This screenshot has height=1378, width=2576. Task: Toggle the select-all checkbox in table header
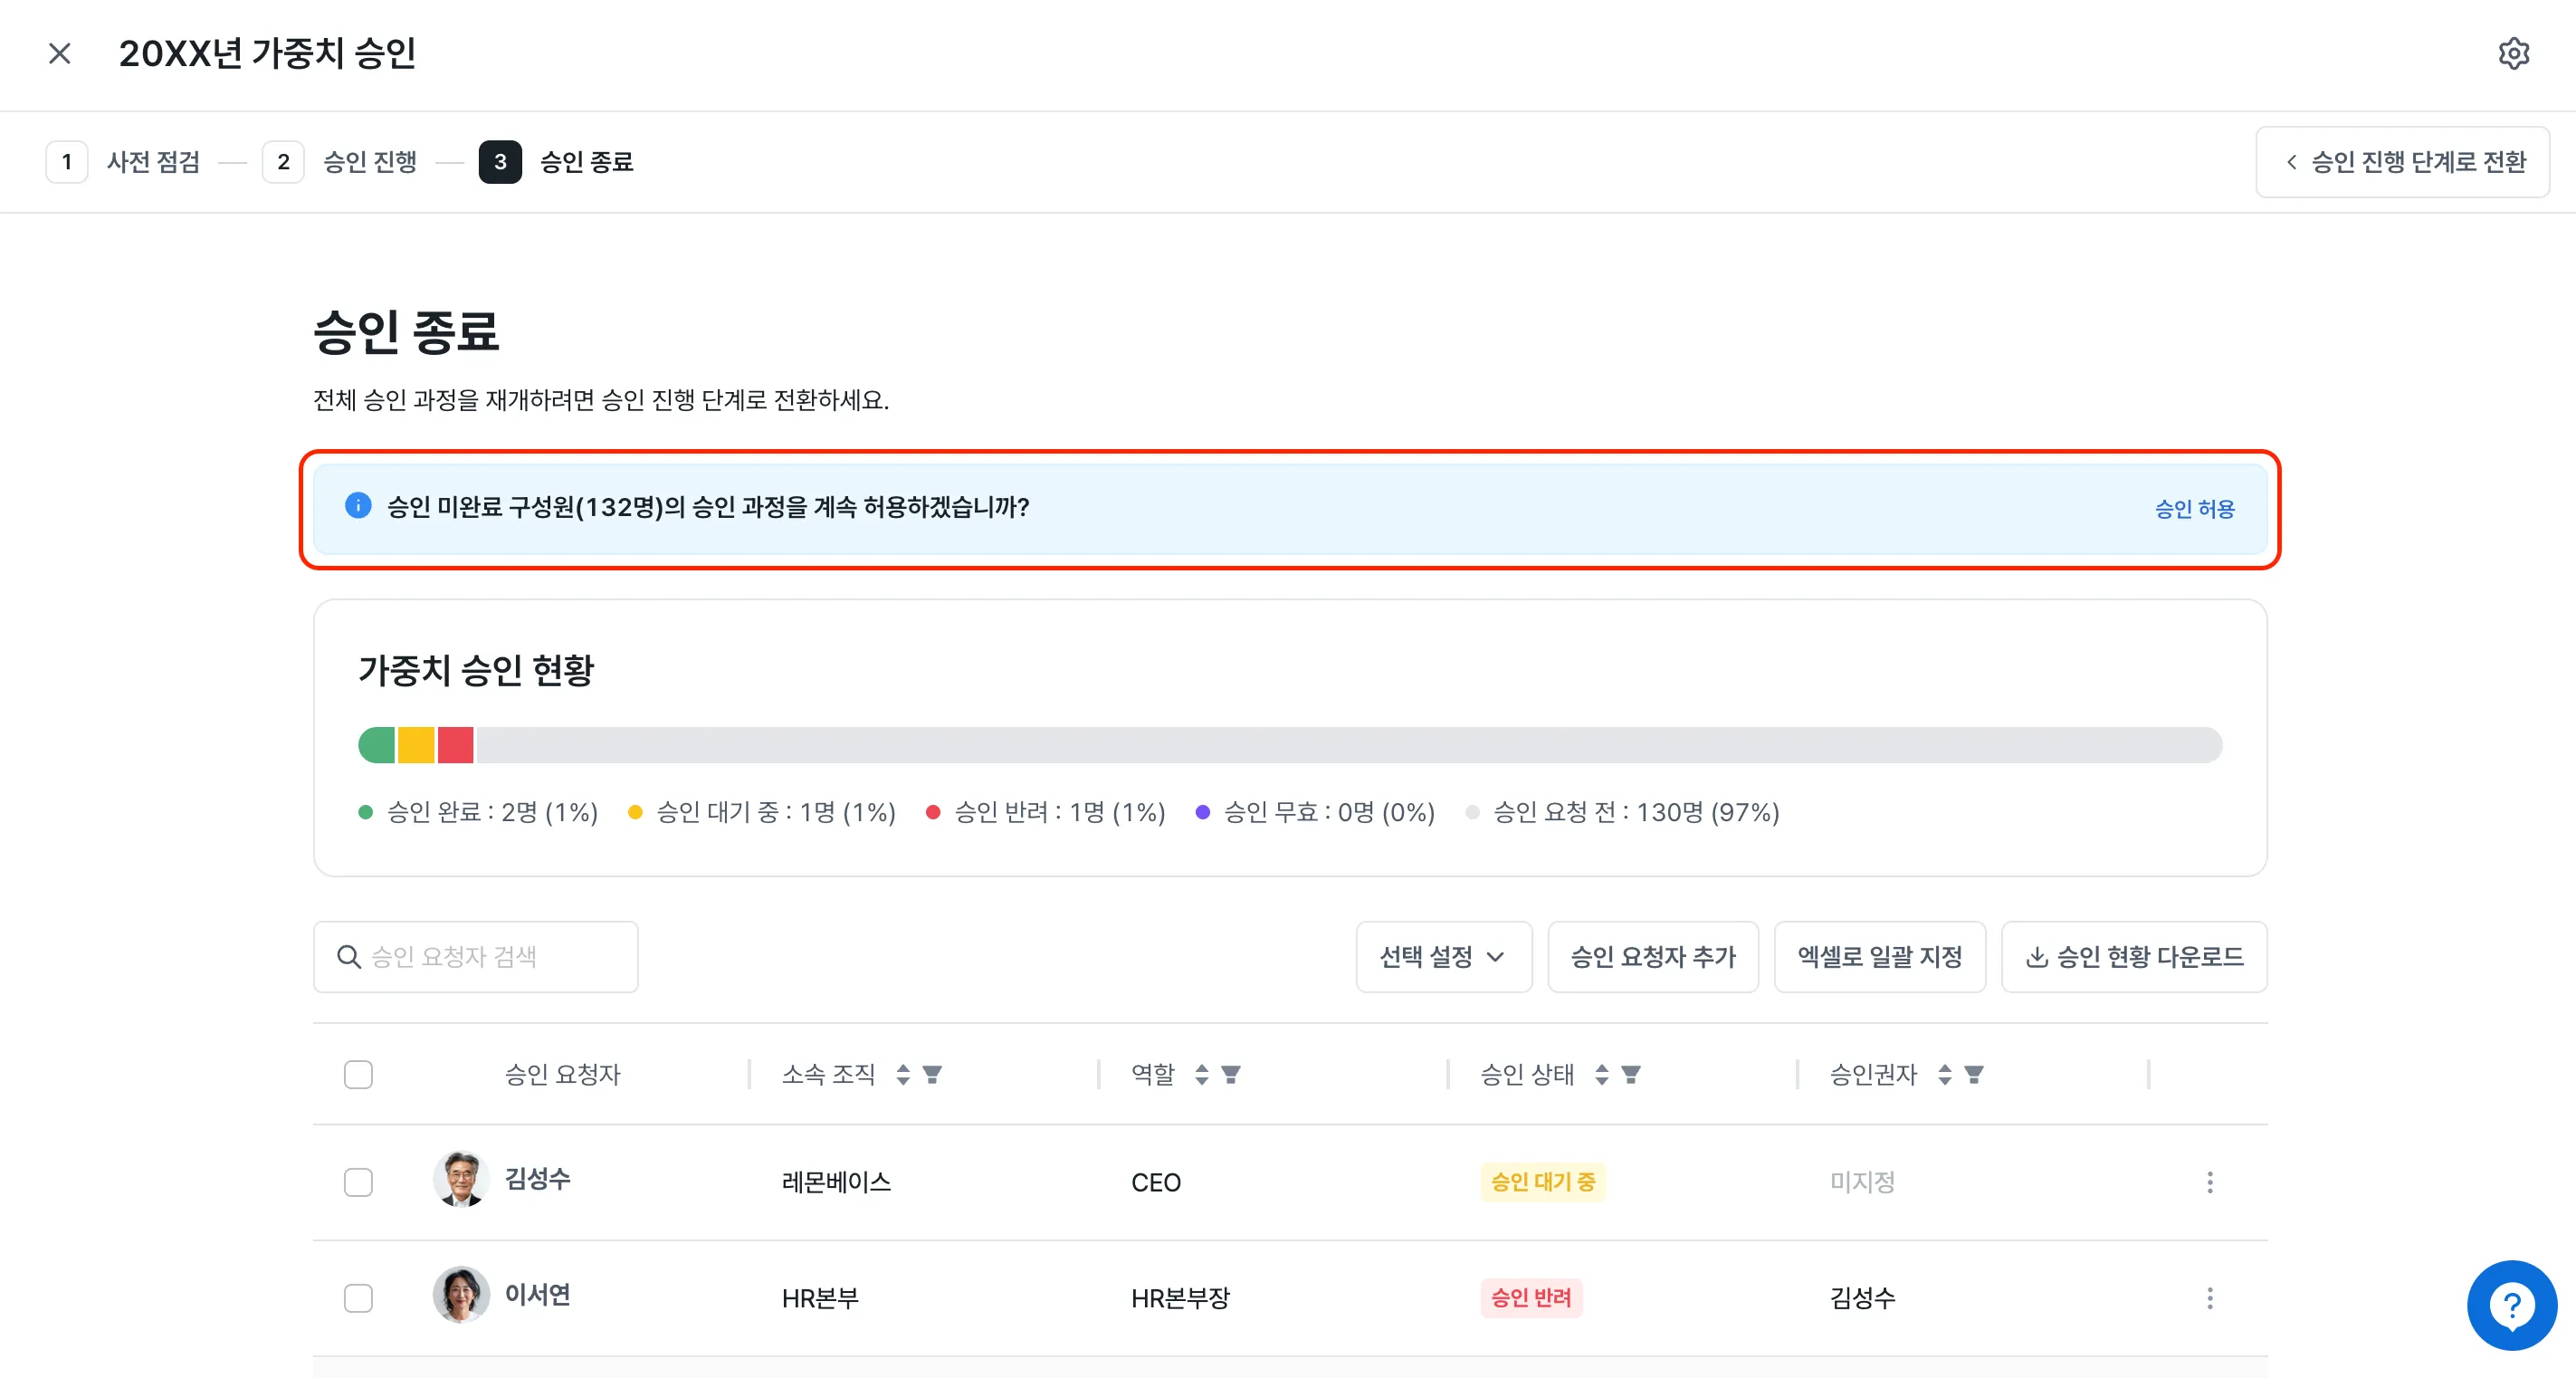(358, 1074)
